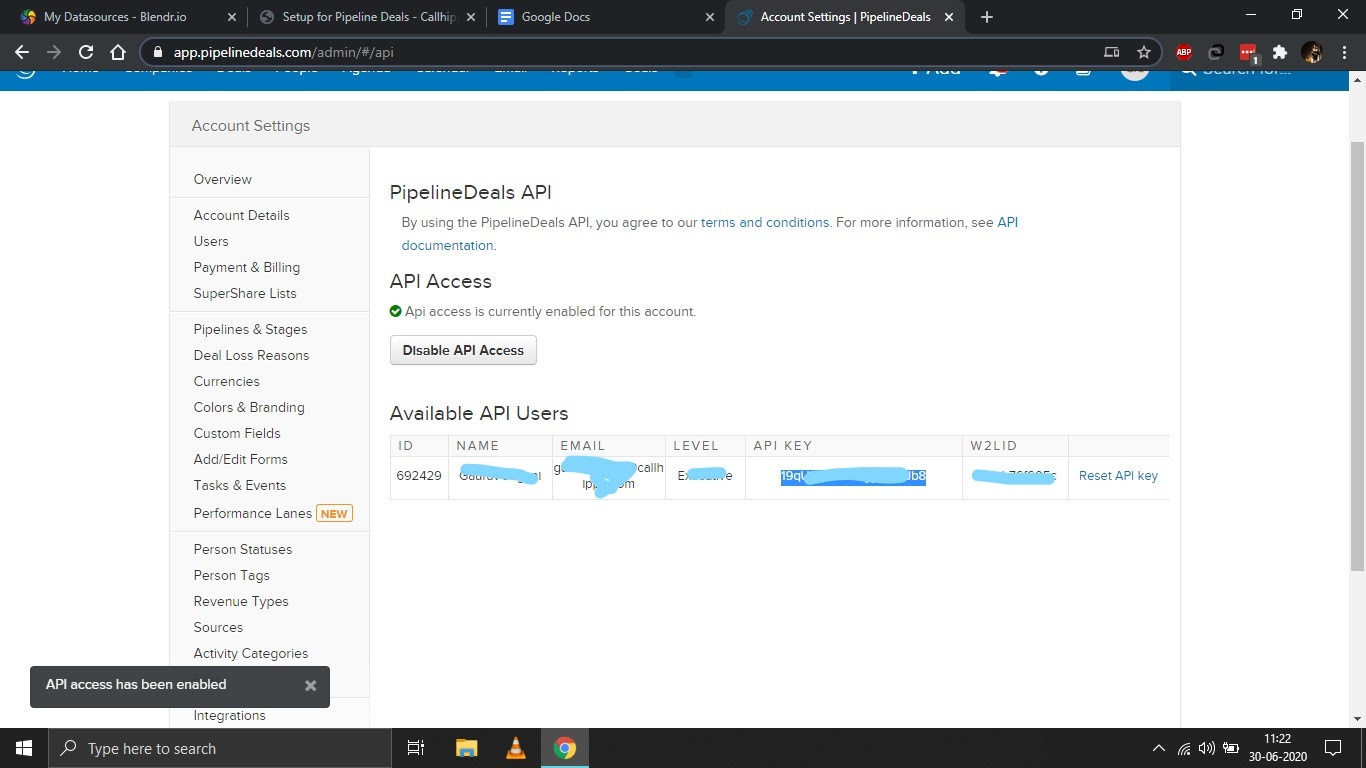Open the Extensions puzzle piece menu

[1280, 52]
